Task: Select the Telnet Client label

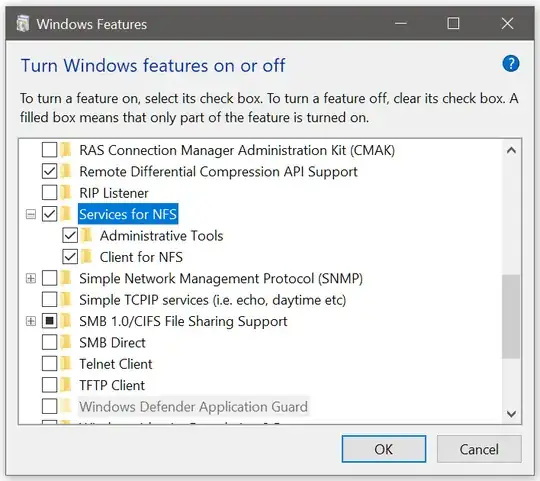Action: pyautogui.click(x=116, y=364)
